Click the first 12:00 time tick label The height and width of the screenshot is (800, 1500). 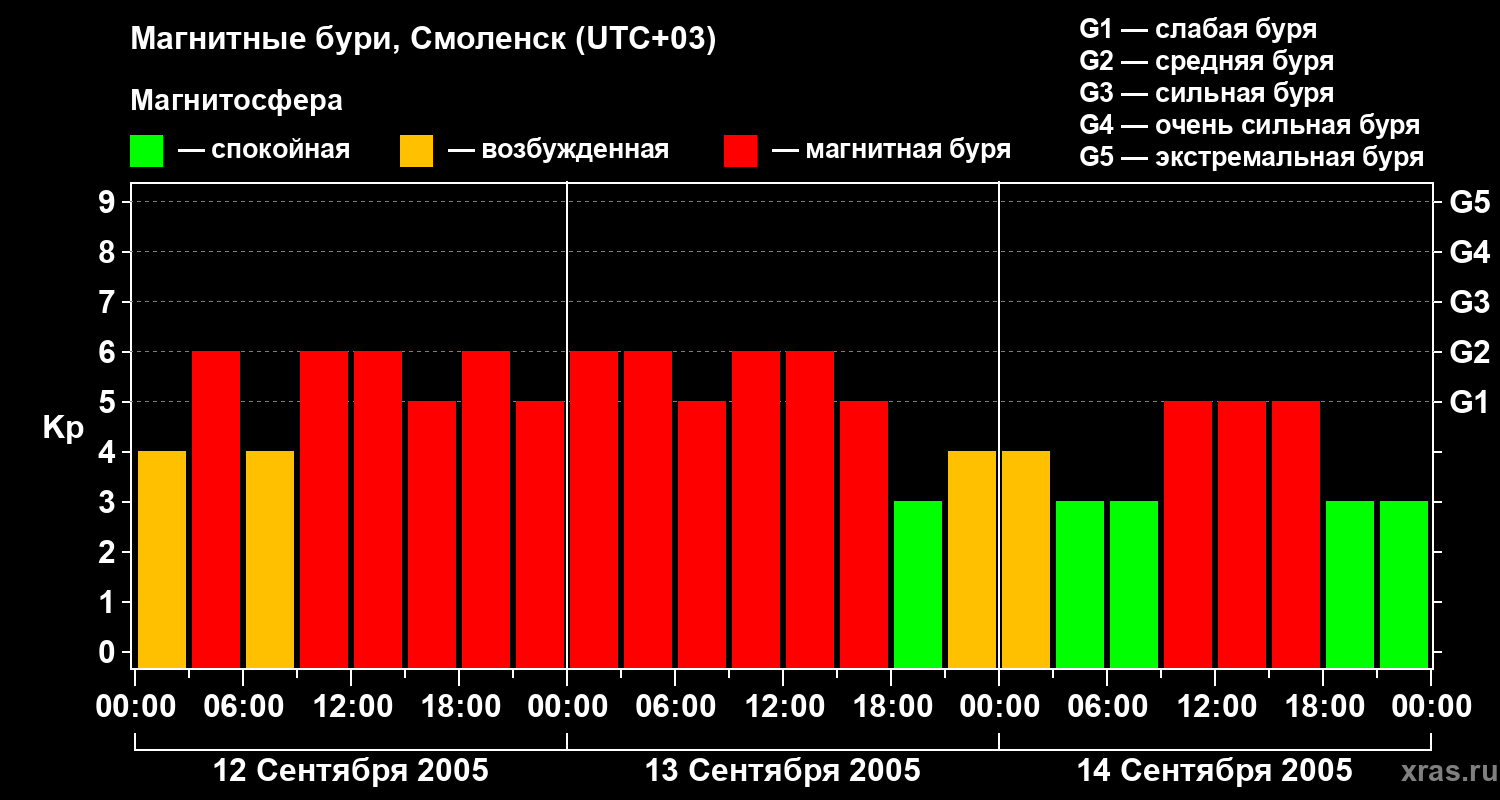[351, 707]
